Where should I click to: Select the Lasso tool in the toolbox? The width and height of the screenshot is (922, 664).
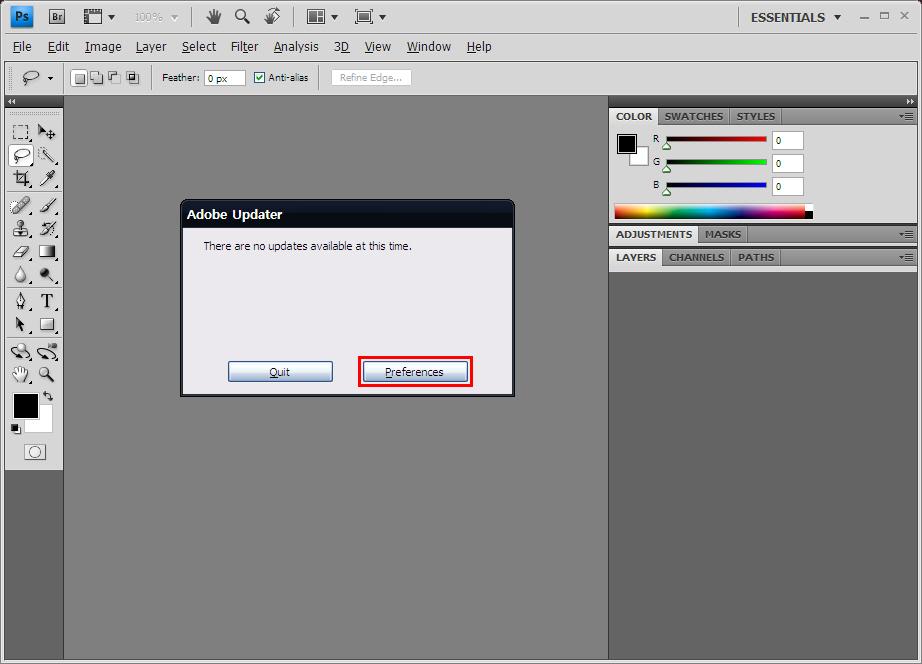click(21, 155)
